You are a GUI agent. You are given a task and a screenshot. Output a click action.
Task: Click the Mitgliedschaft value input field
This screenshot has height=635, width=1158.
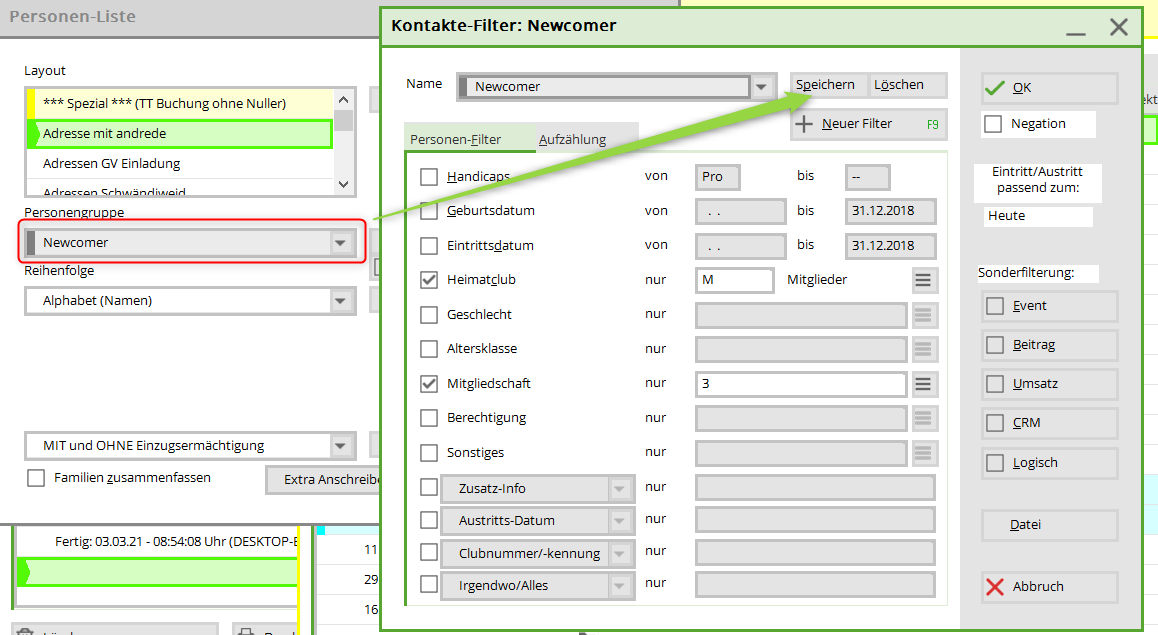pos(800,384)
